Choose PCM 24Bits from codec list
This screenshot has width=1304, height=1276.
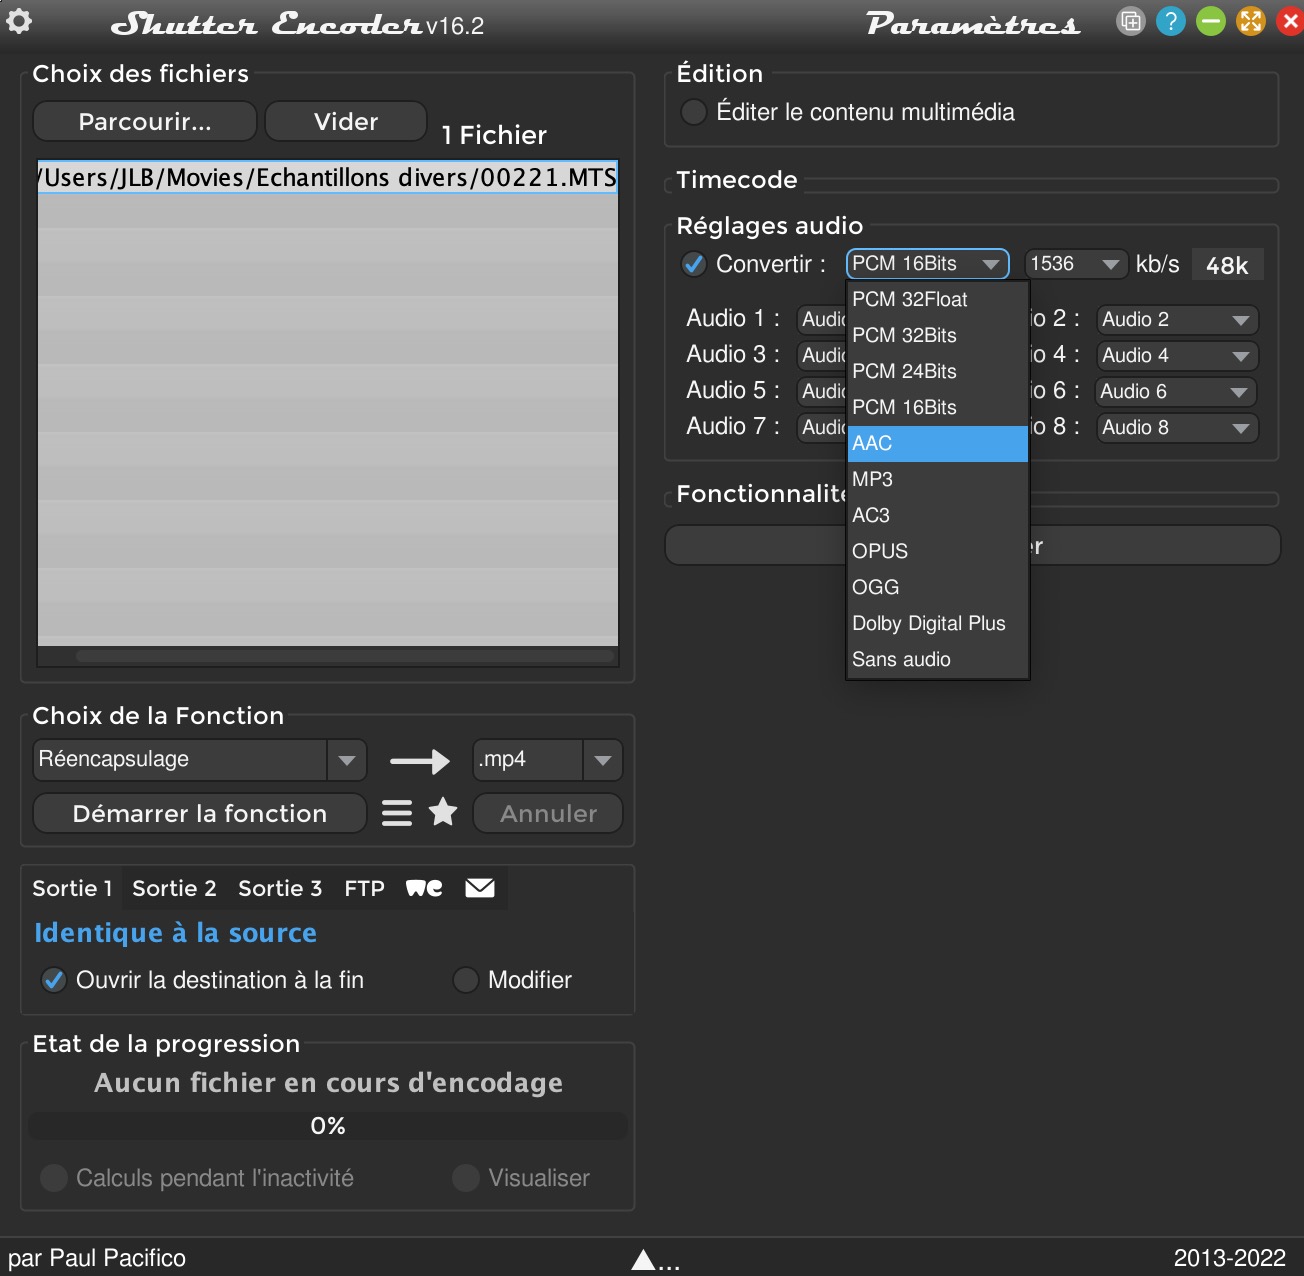click(938, 372)
